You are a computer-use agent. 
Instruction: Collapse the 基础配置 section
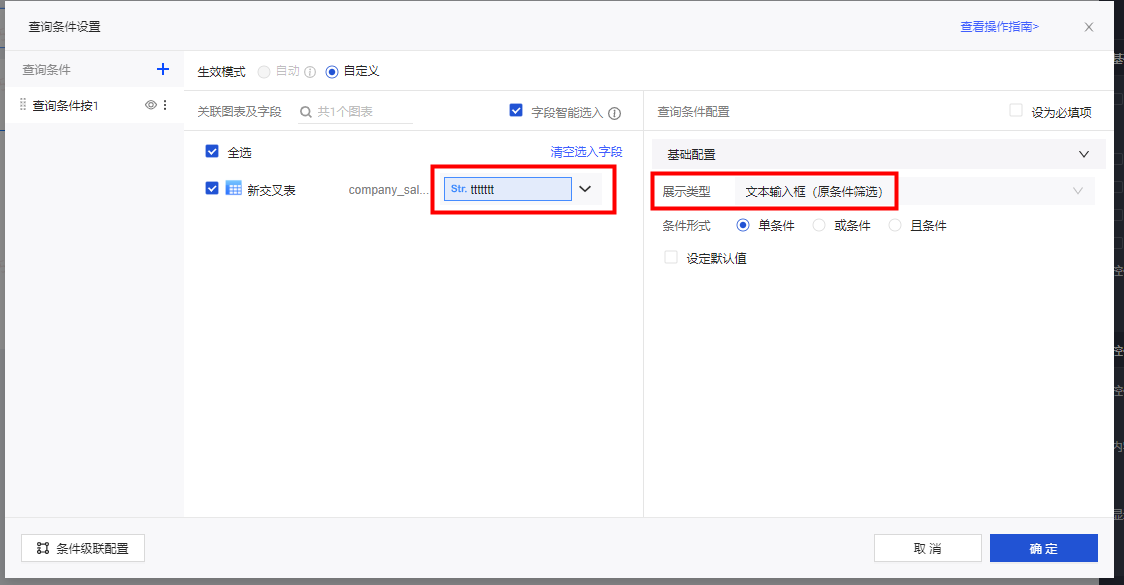tap(1084, 155)
